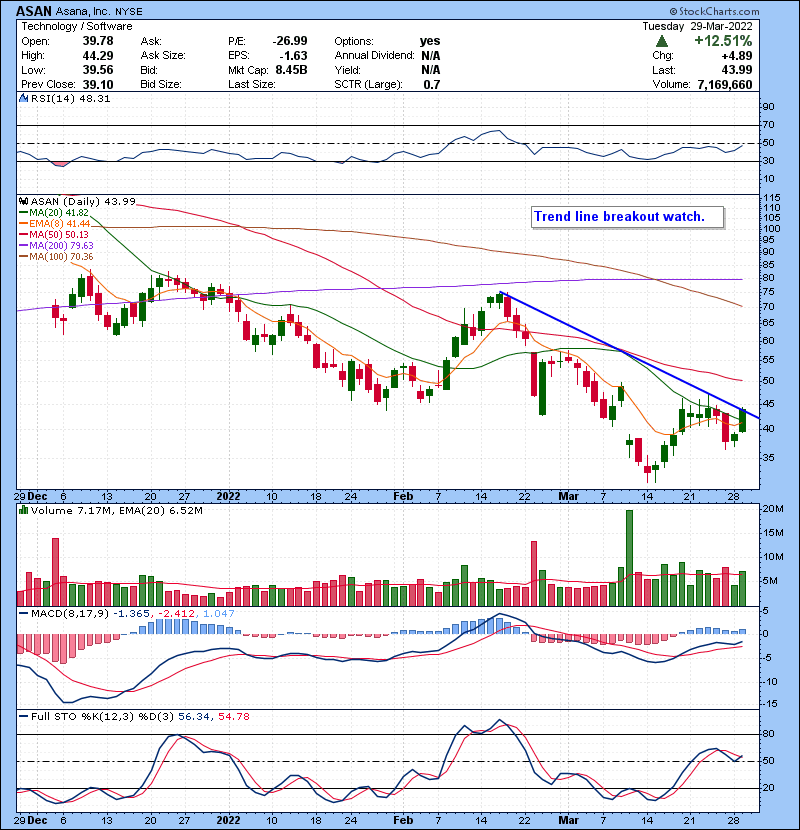This screenshot has width=800, height=830.
Task: Click the latest green candlestick at far right
Action: pos(743,420)
